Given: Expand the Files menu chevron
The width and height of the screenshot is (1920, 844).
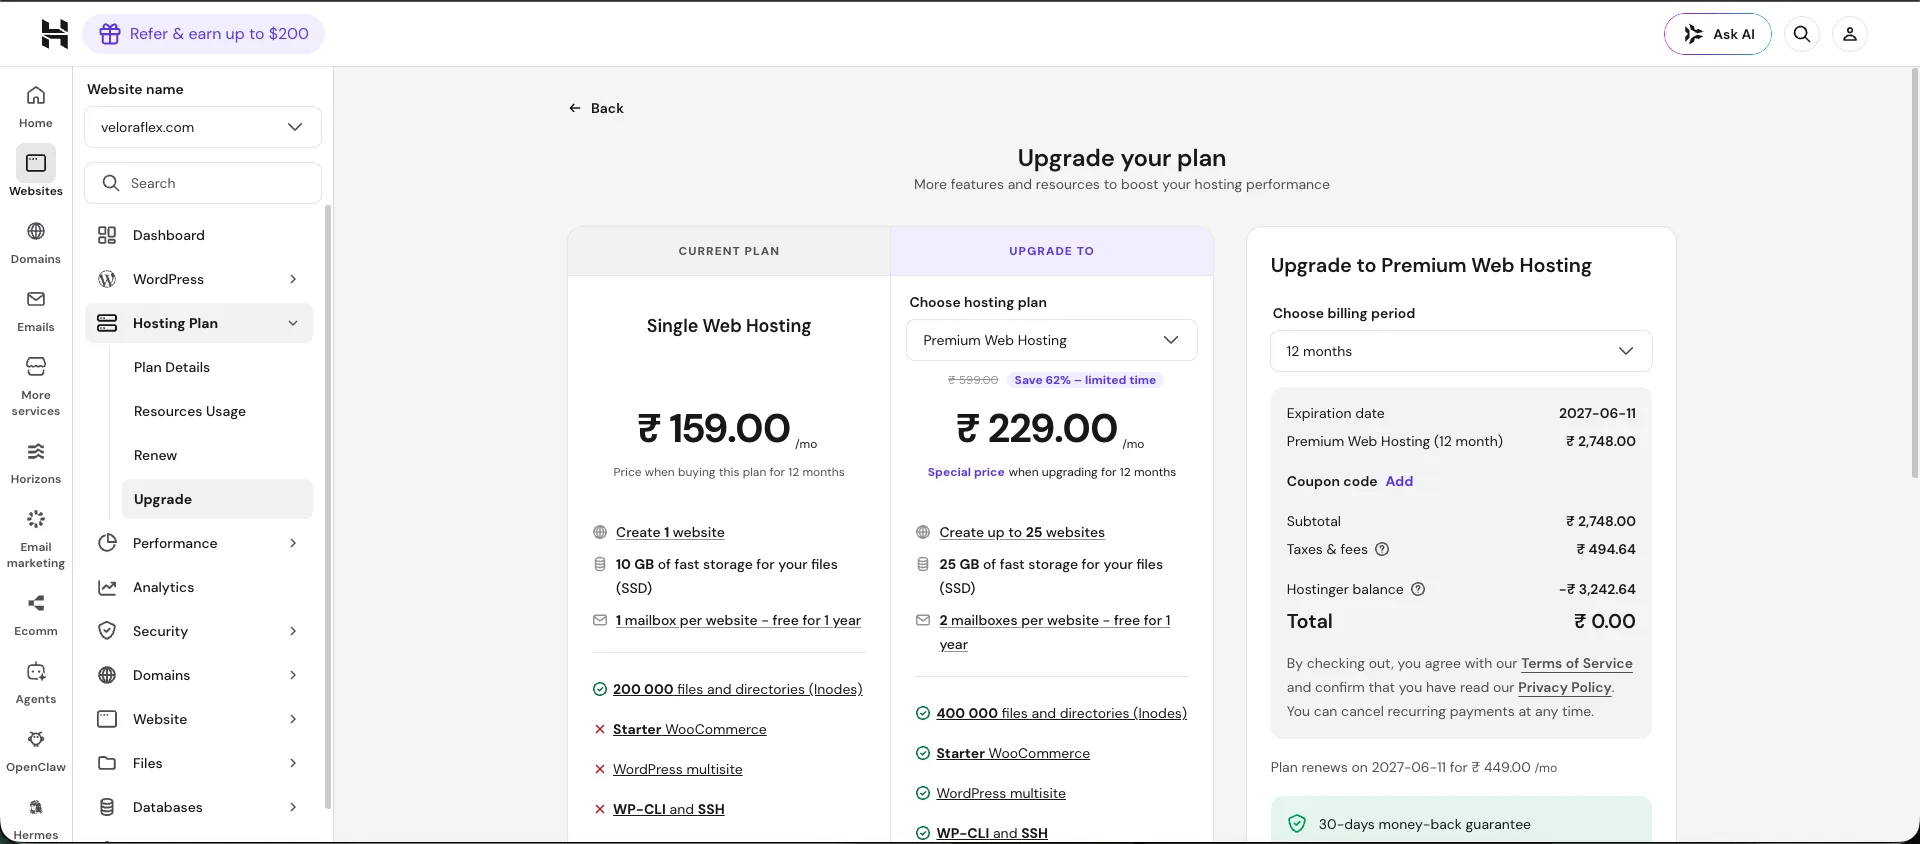Looking at the screenshot, I should [293, 763].
